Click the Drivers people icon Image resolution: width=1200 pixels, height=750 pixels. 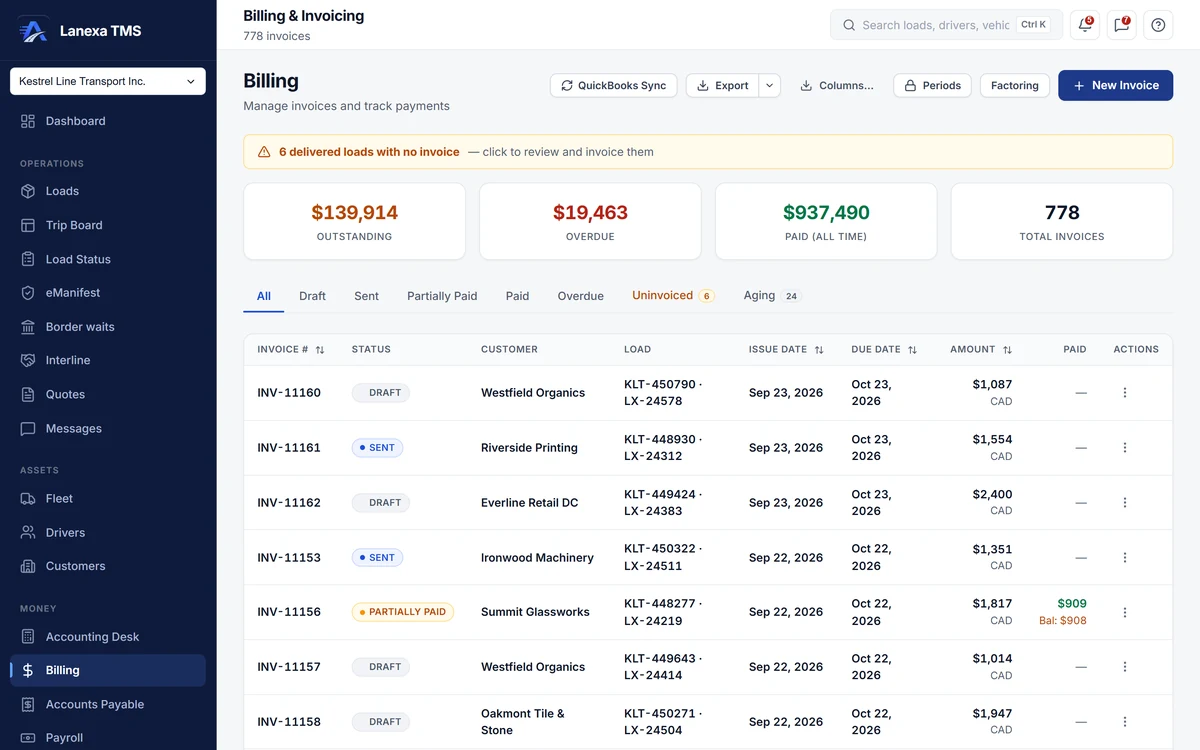(28, 532)
